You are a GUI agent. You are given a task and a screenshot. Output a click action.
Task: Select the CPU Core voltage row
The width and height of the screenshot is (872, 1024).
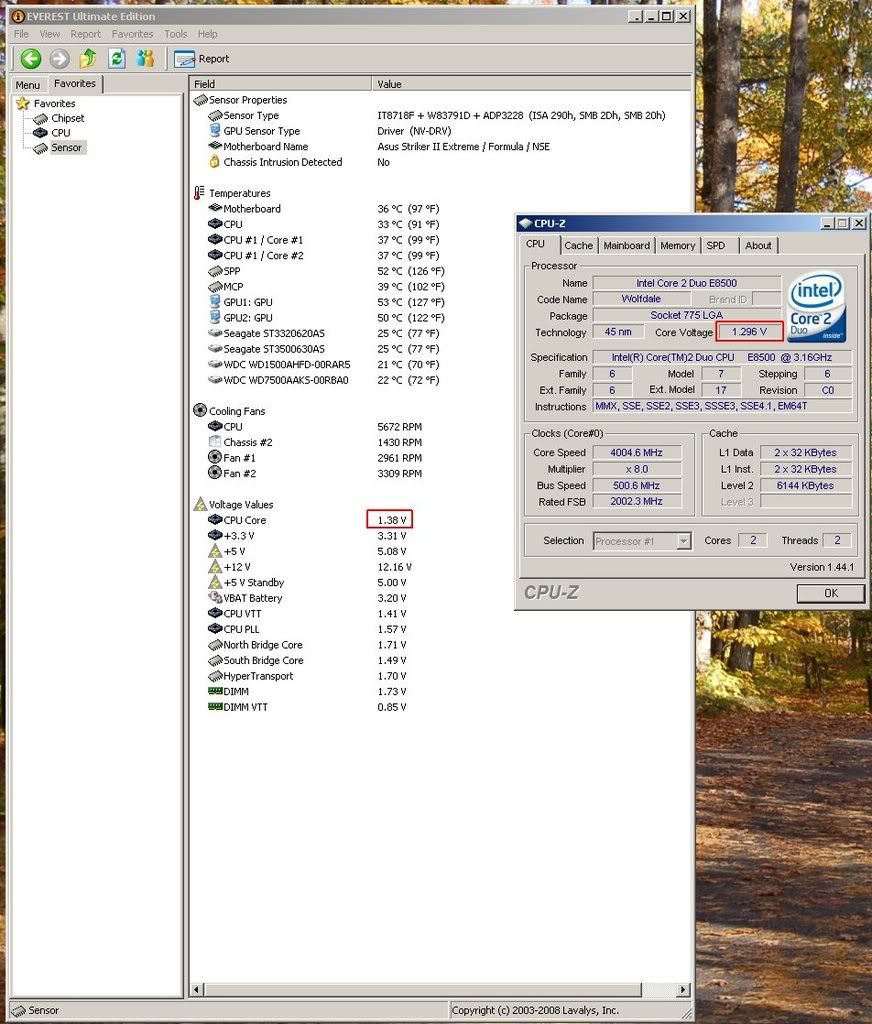[x=441, y=520]
